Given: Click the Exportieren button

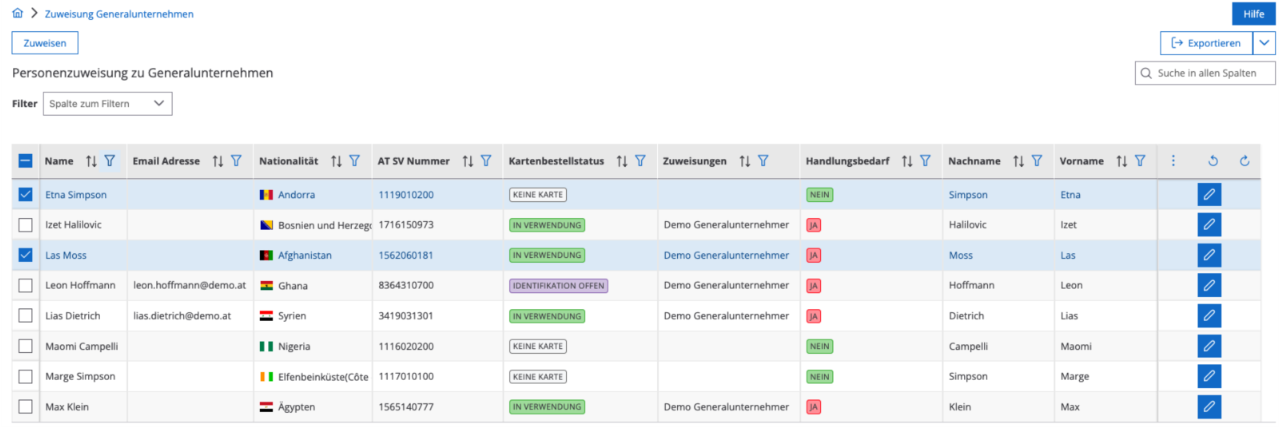Looking at the screenshot, I should point(1205,43).
